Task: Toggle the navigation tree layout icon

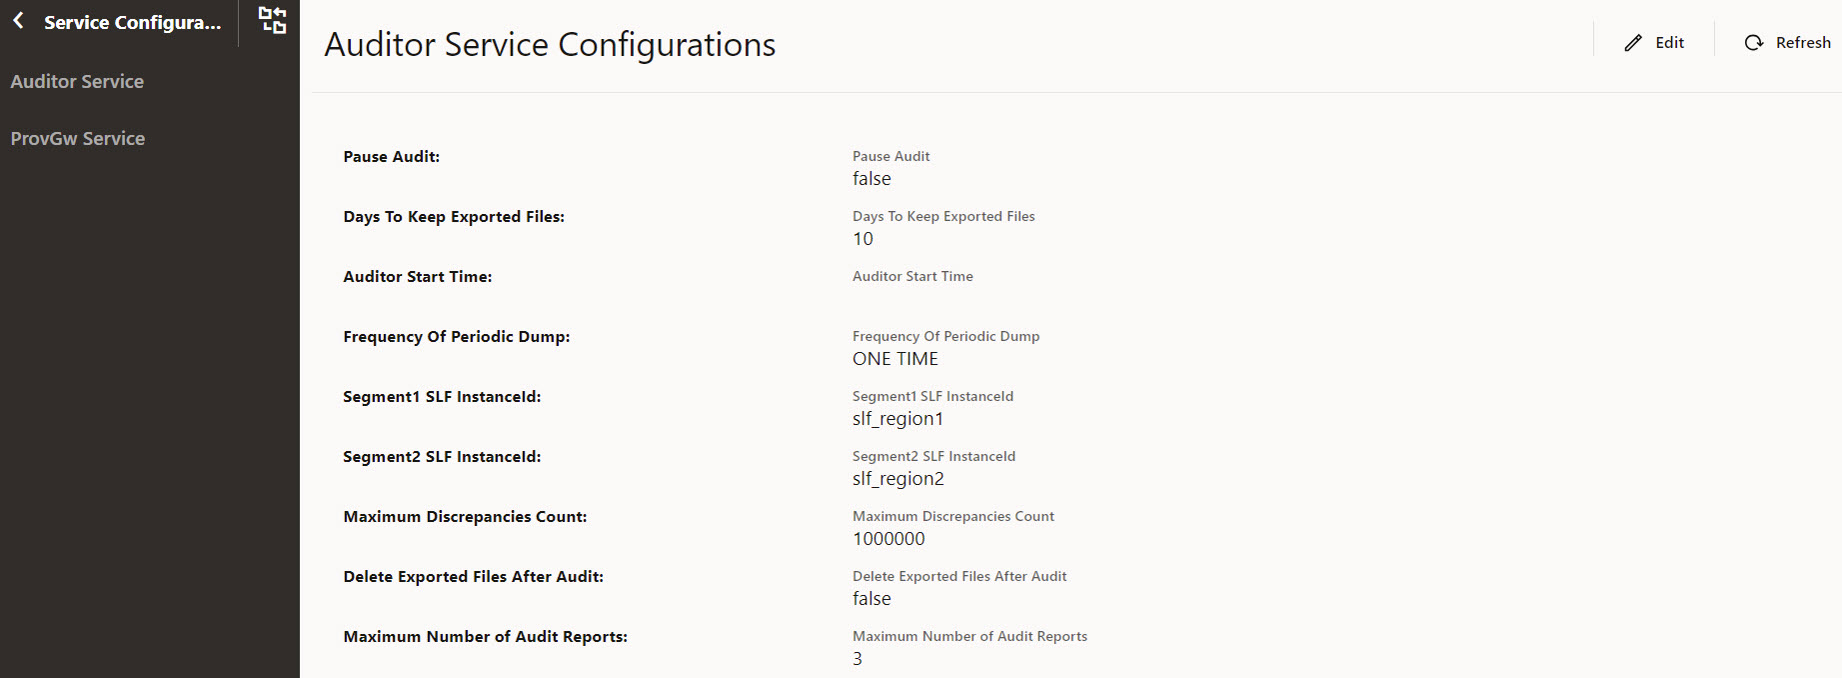Action: [272, 20]
